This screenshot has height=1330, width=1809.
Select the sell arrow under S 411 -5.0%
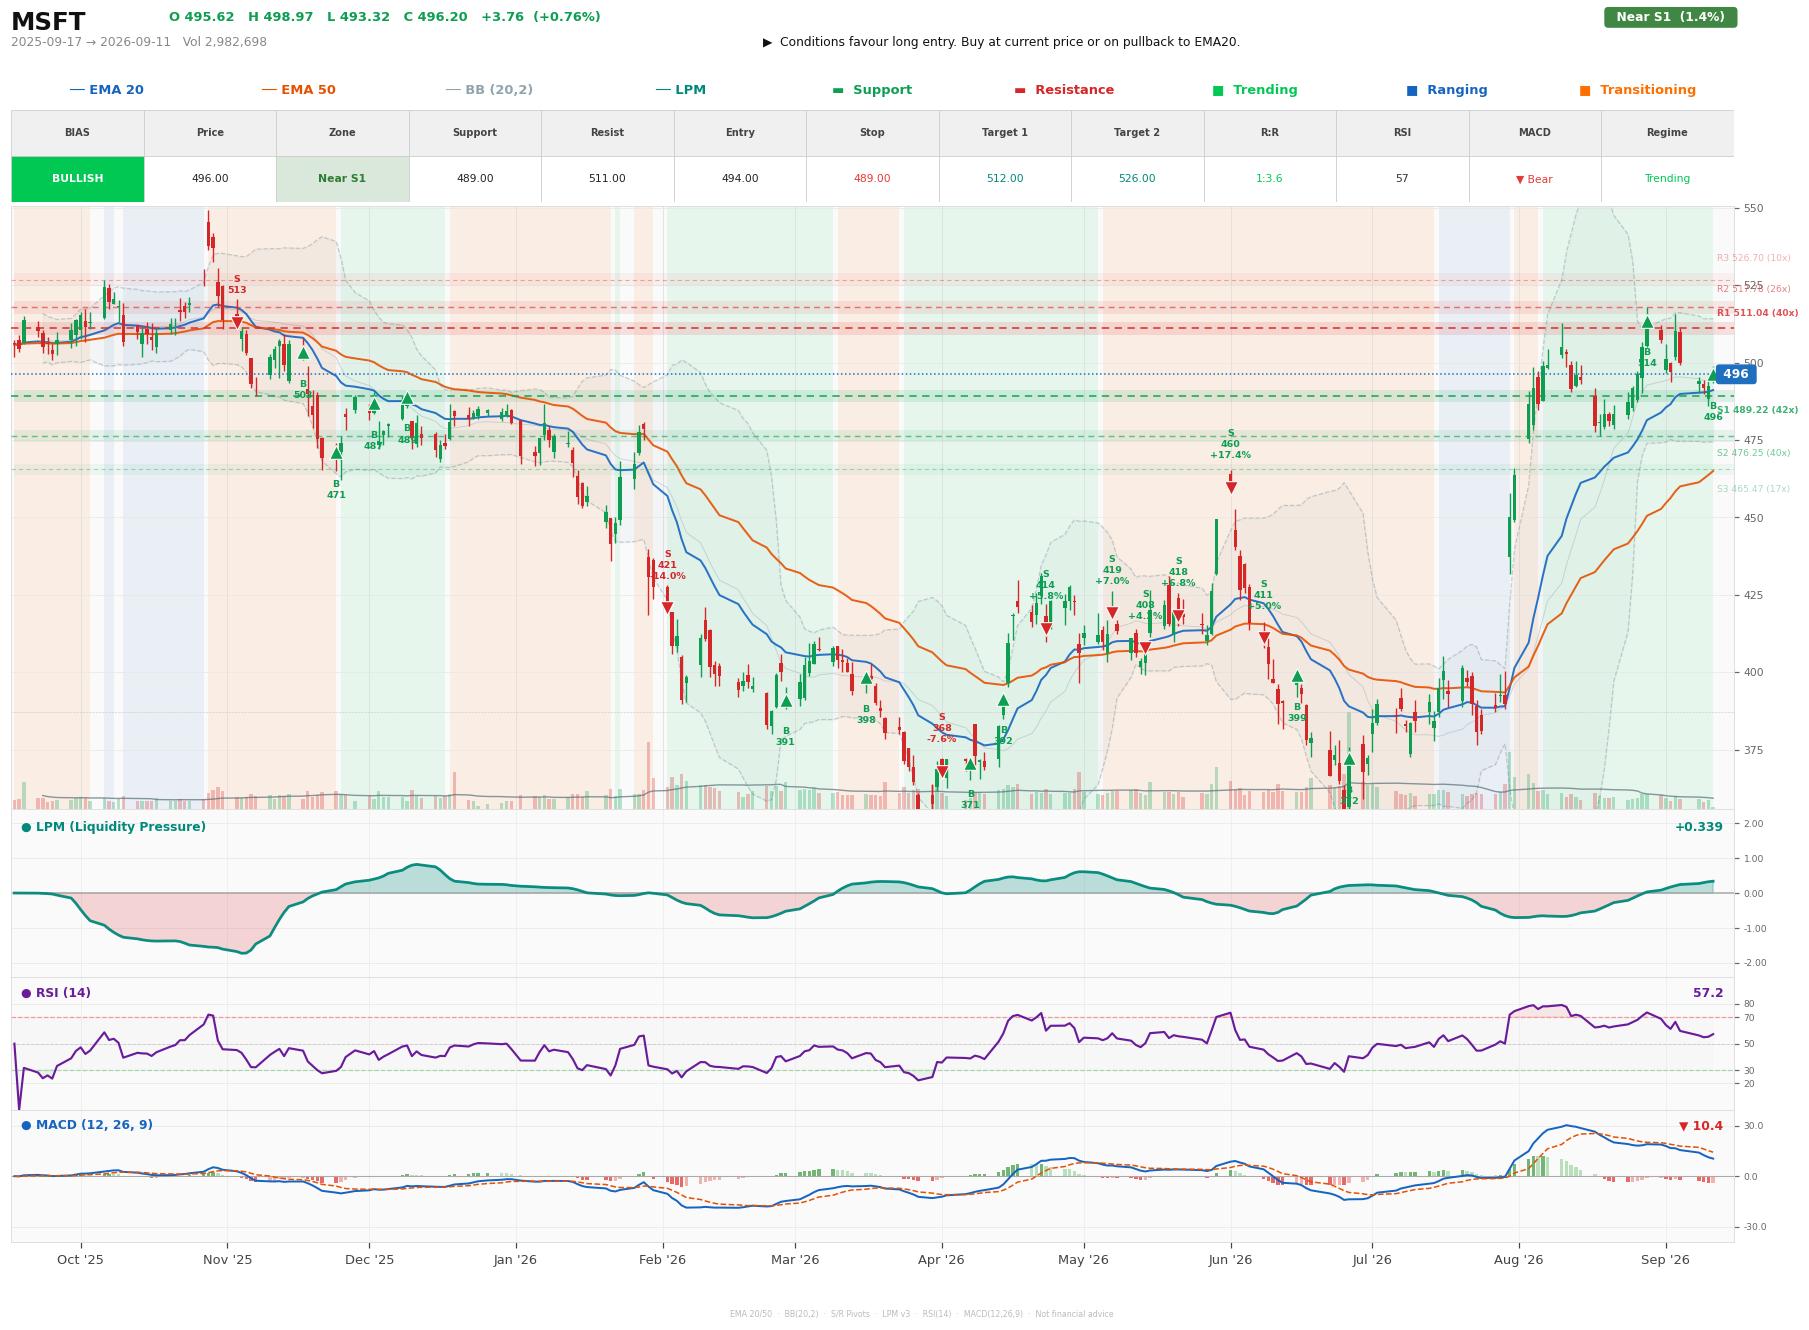[1264, 637]
